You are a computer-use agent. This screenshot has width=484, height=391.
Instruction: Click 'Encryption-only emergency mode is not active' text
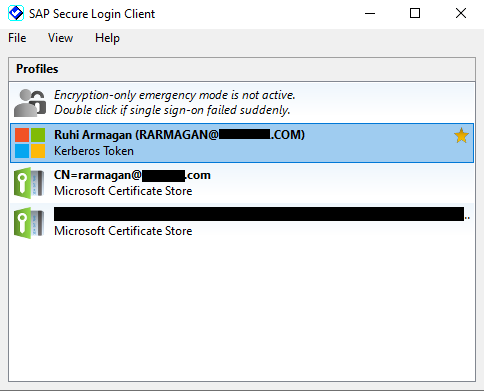click(x=175, y=95)
